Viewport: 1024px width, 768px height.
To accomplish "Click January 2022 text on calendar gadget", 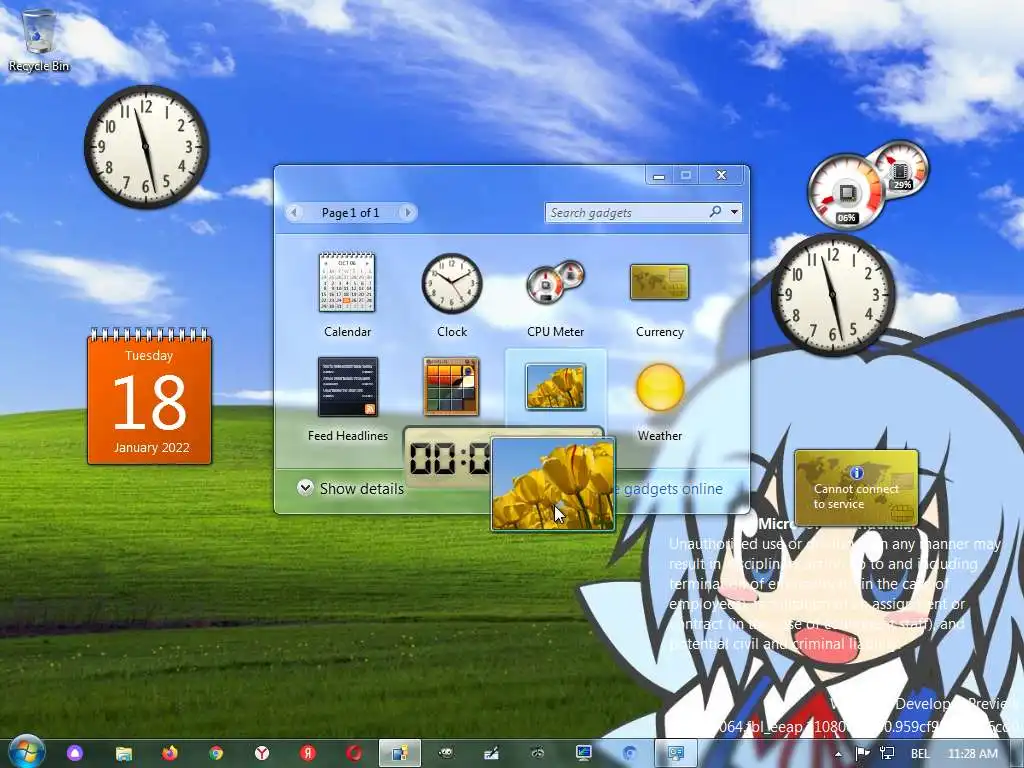I will click(x=152, y=447).
